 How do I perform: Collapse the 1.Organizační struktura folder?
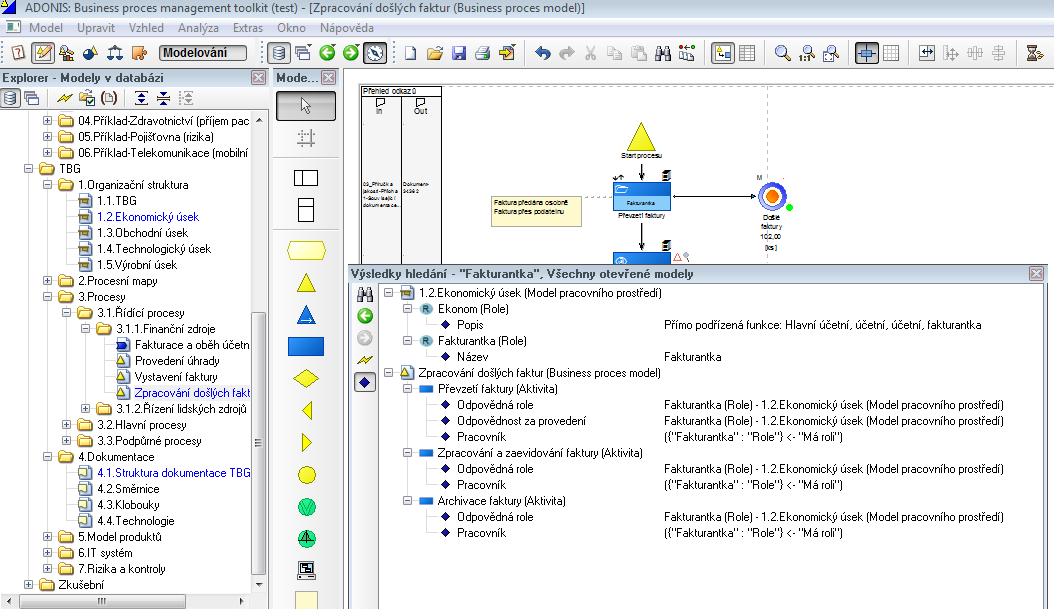(x=48, y=185)
